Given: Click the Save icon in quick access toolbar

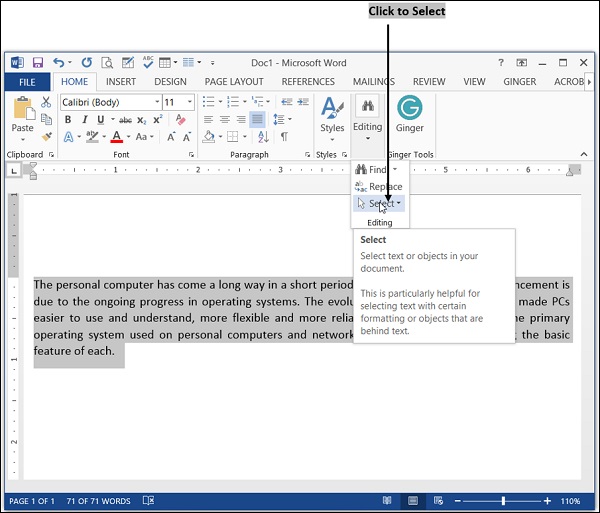Looking at the screenshot, I should click(x=37, y=62).
